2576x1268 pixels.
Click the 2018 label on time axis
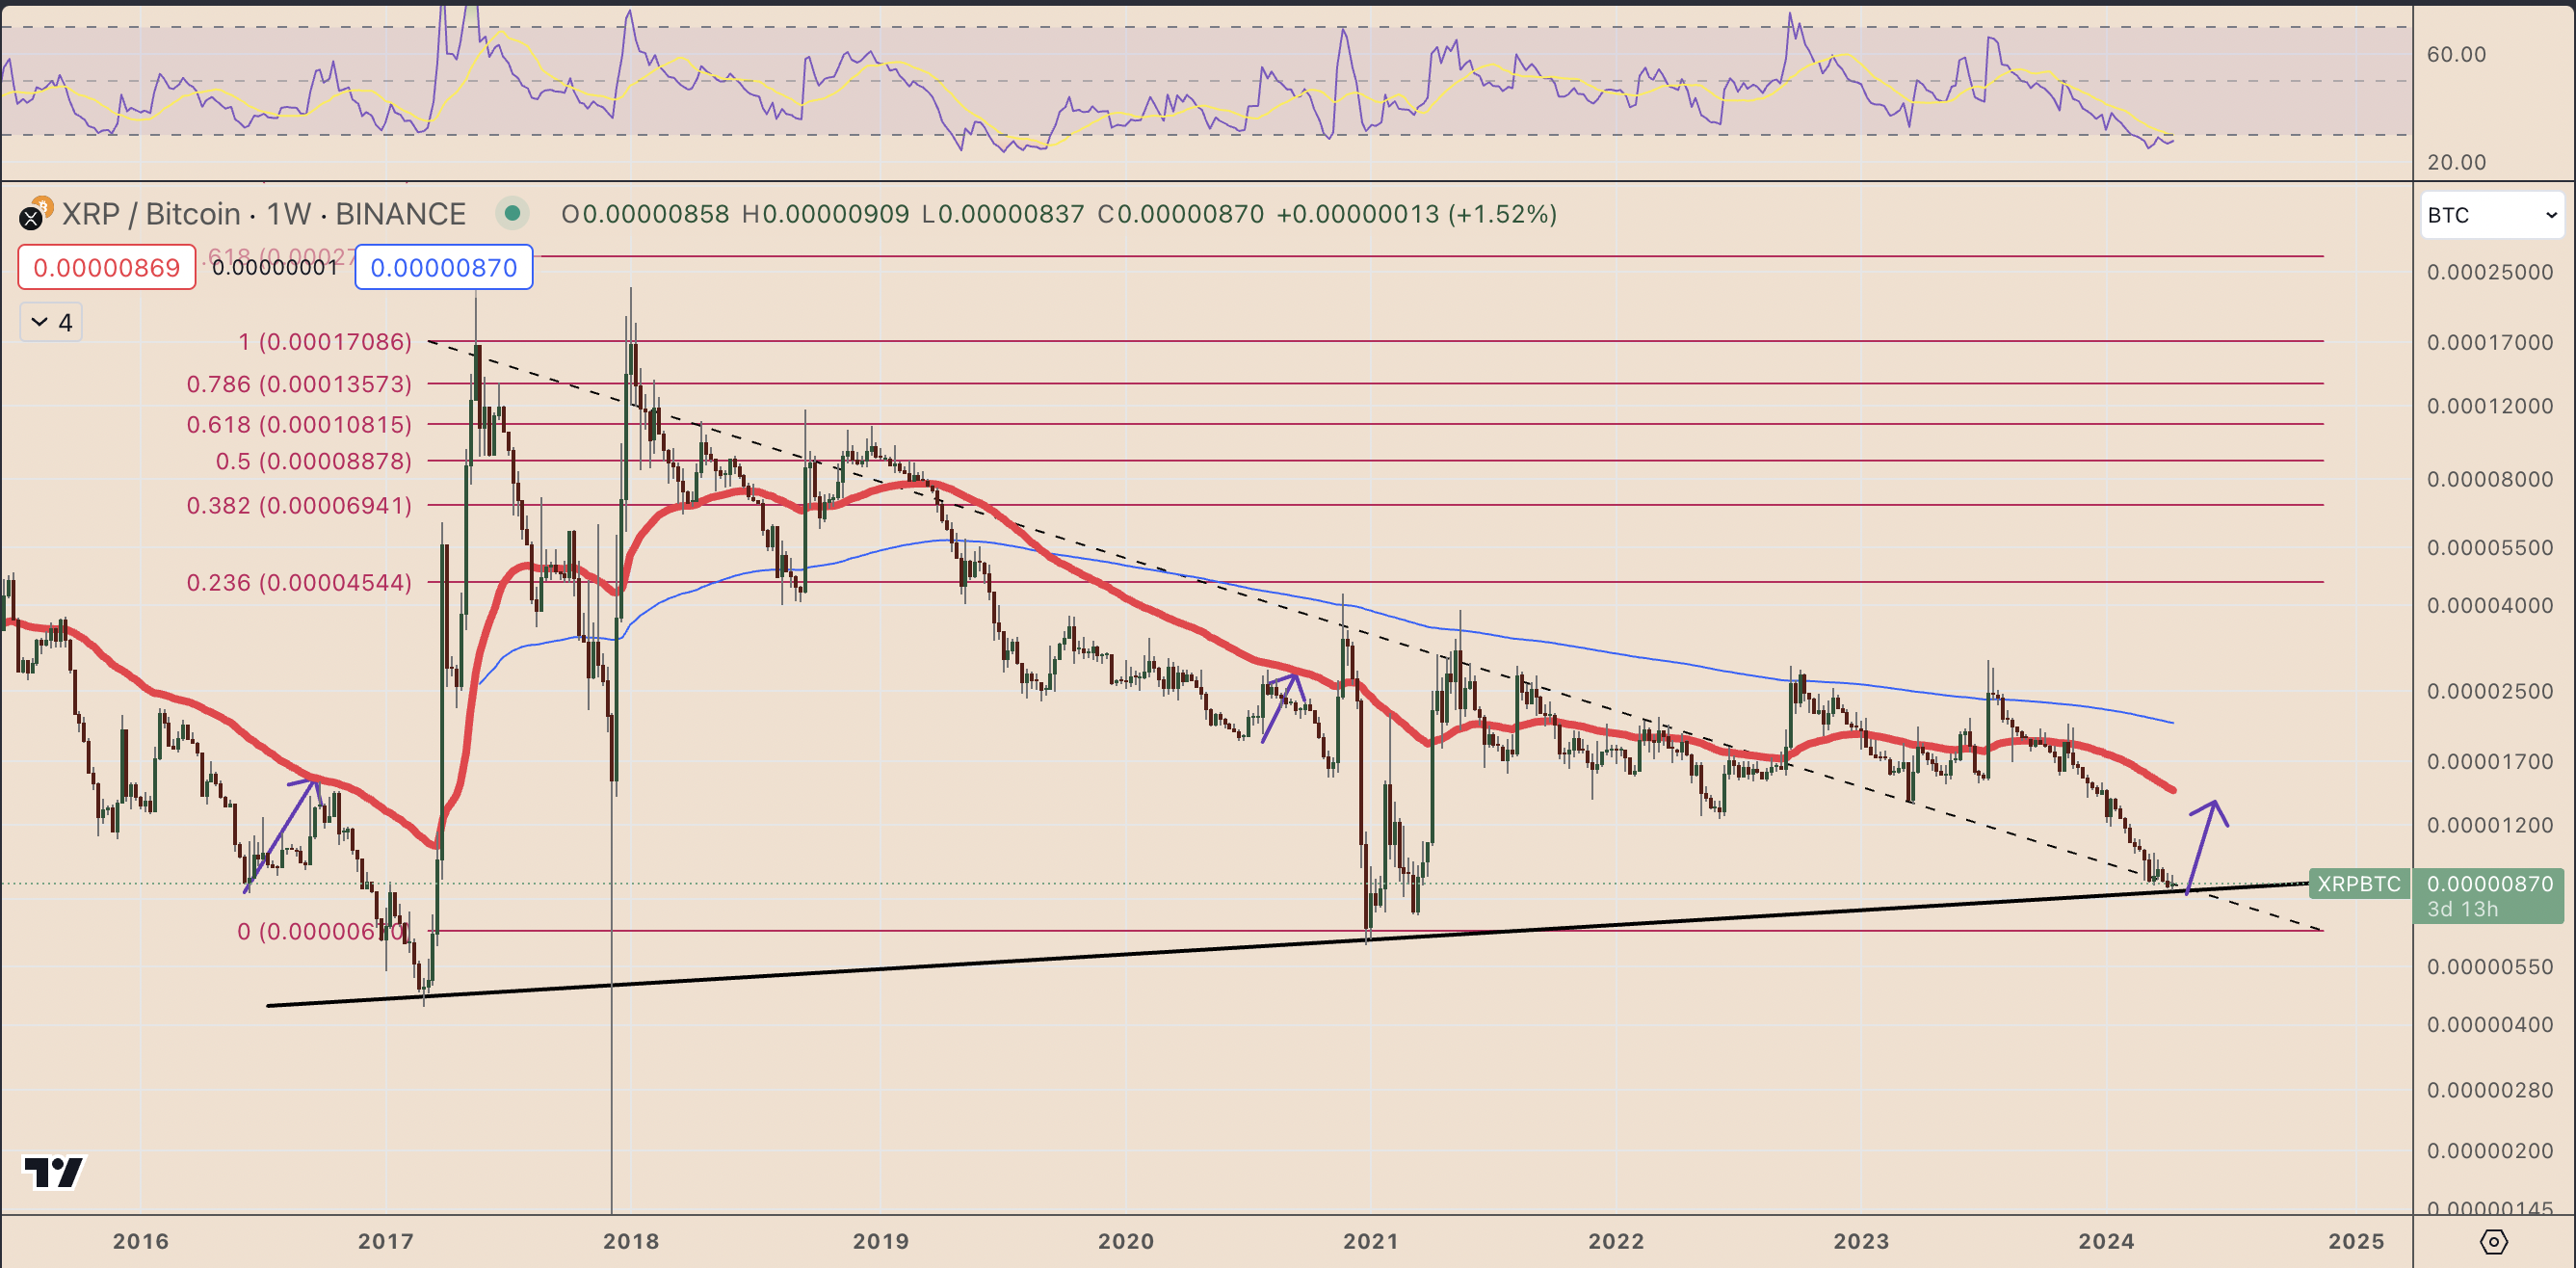coord(631,1241)
